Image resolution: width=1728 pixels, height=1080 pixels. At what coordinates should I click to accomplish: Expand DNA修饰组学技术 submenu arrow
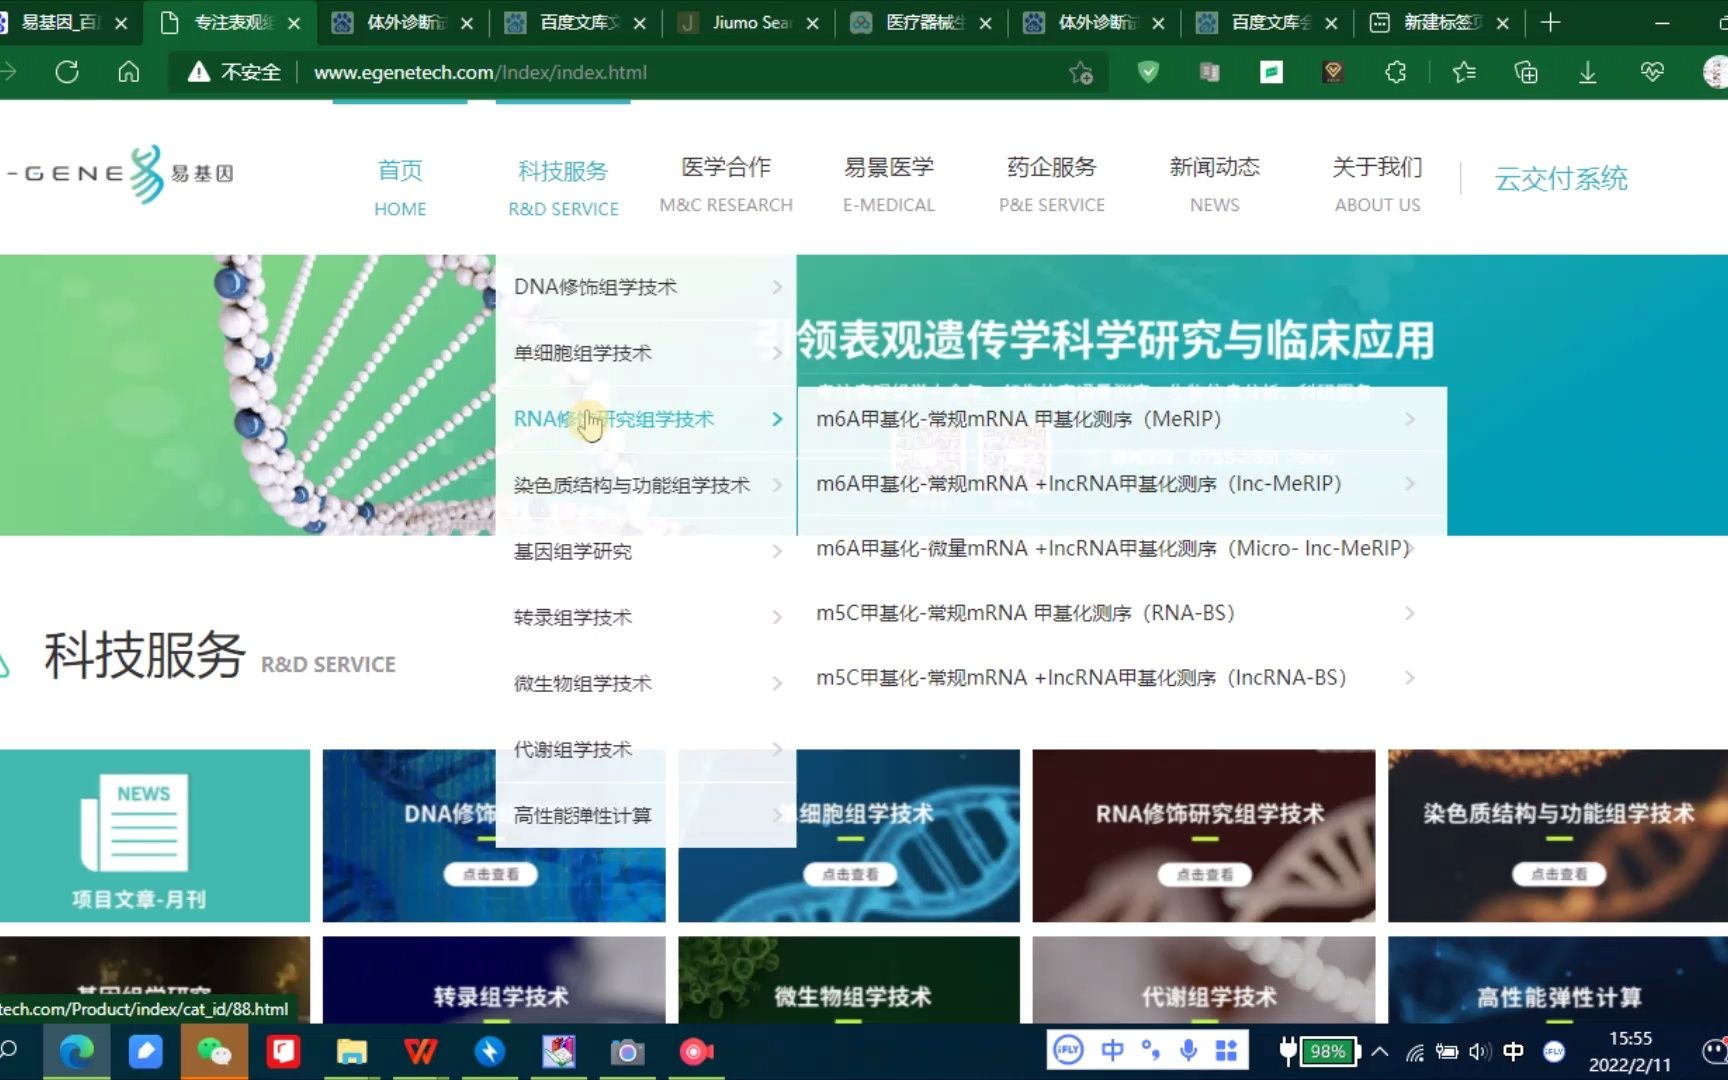point(777,287)
